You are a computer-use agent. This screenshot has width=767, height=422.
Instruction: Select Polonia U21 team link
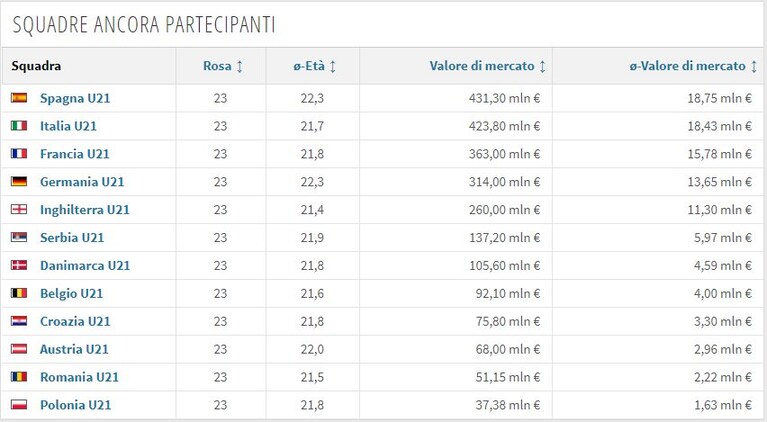tap(75, 405)
